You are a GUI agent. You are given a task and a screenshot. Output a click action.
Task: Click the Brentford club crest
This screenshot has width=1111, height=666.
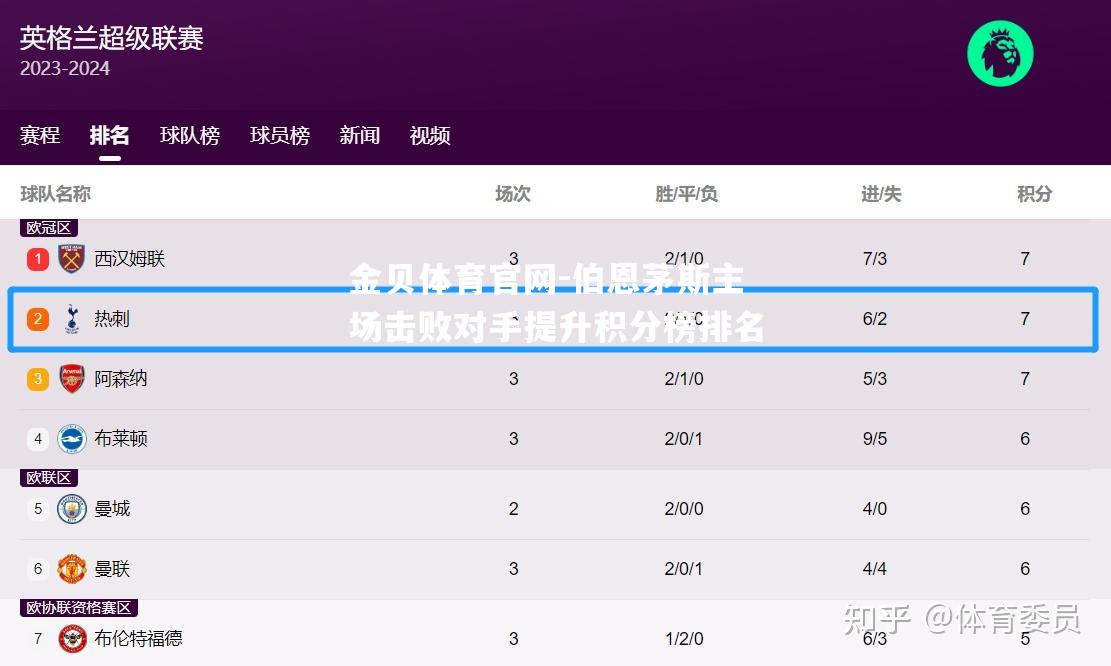click(x=72, y=638)
